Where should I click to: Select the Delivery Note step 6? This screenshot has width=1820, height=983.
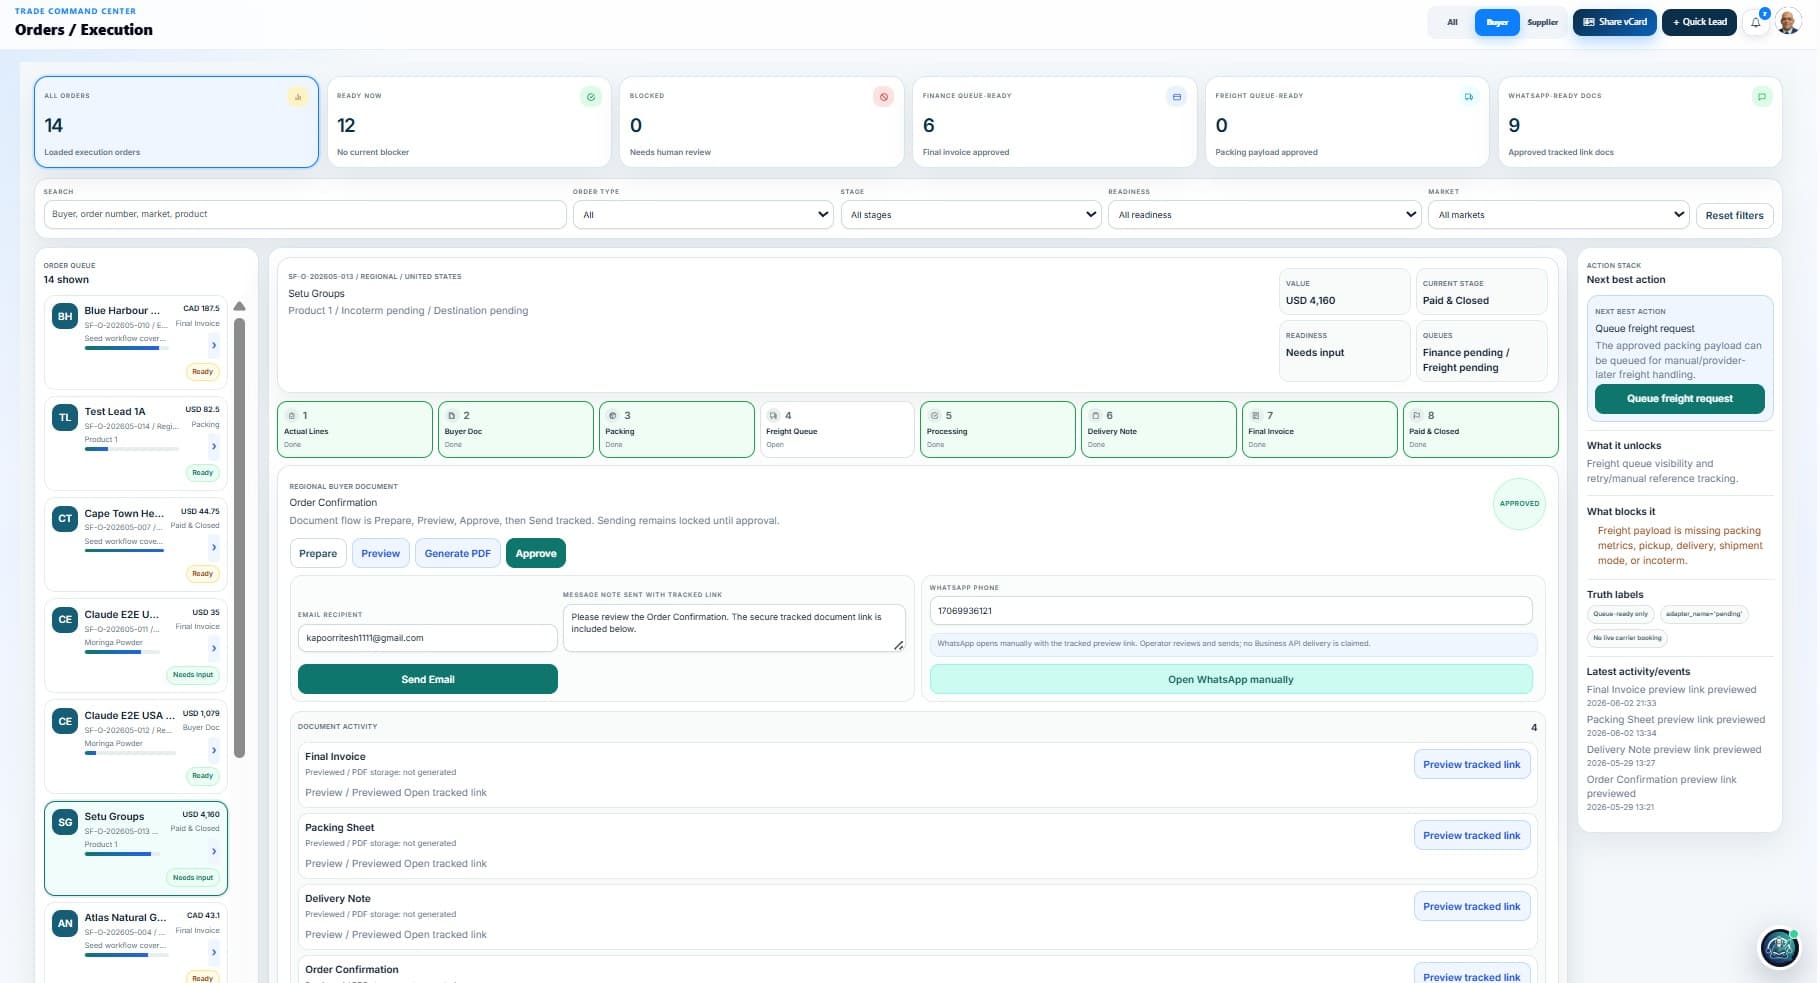pyautogui.click(x=1159, y=429)
